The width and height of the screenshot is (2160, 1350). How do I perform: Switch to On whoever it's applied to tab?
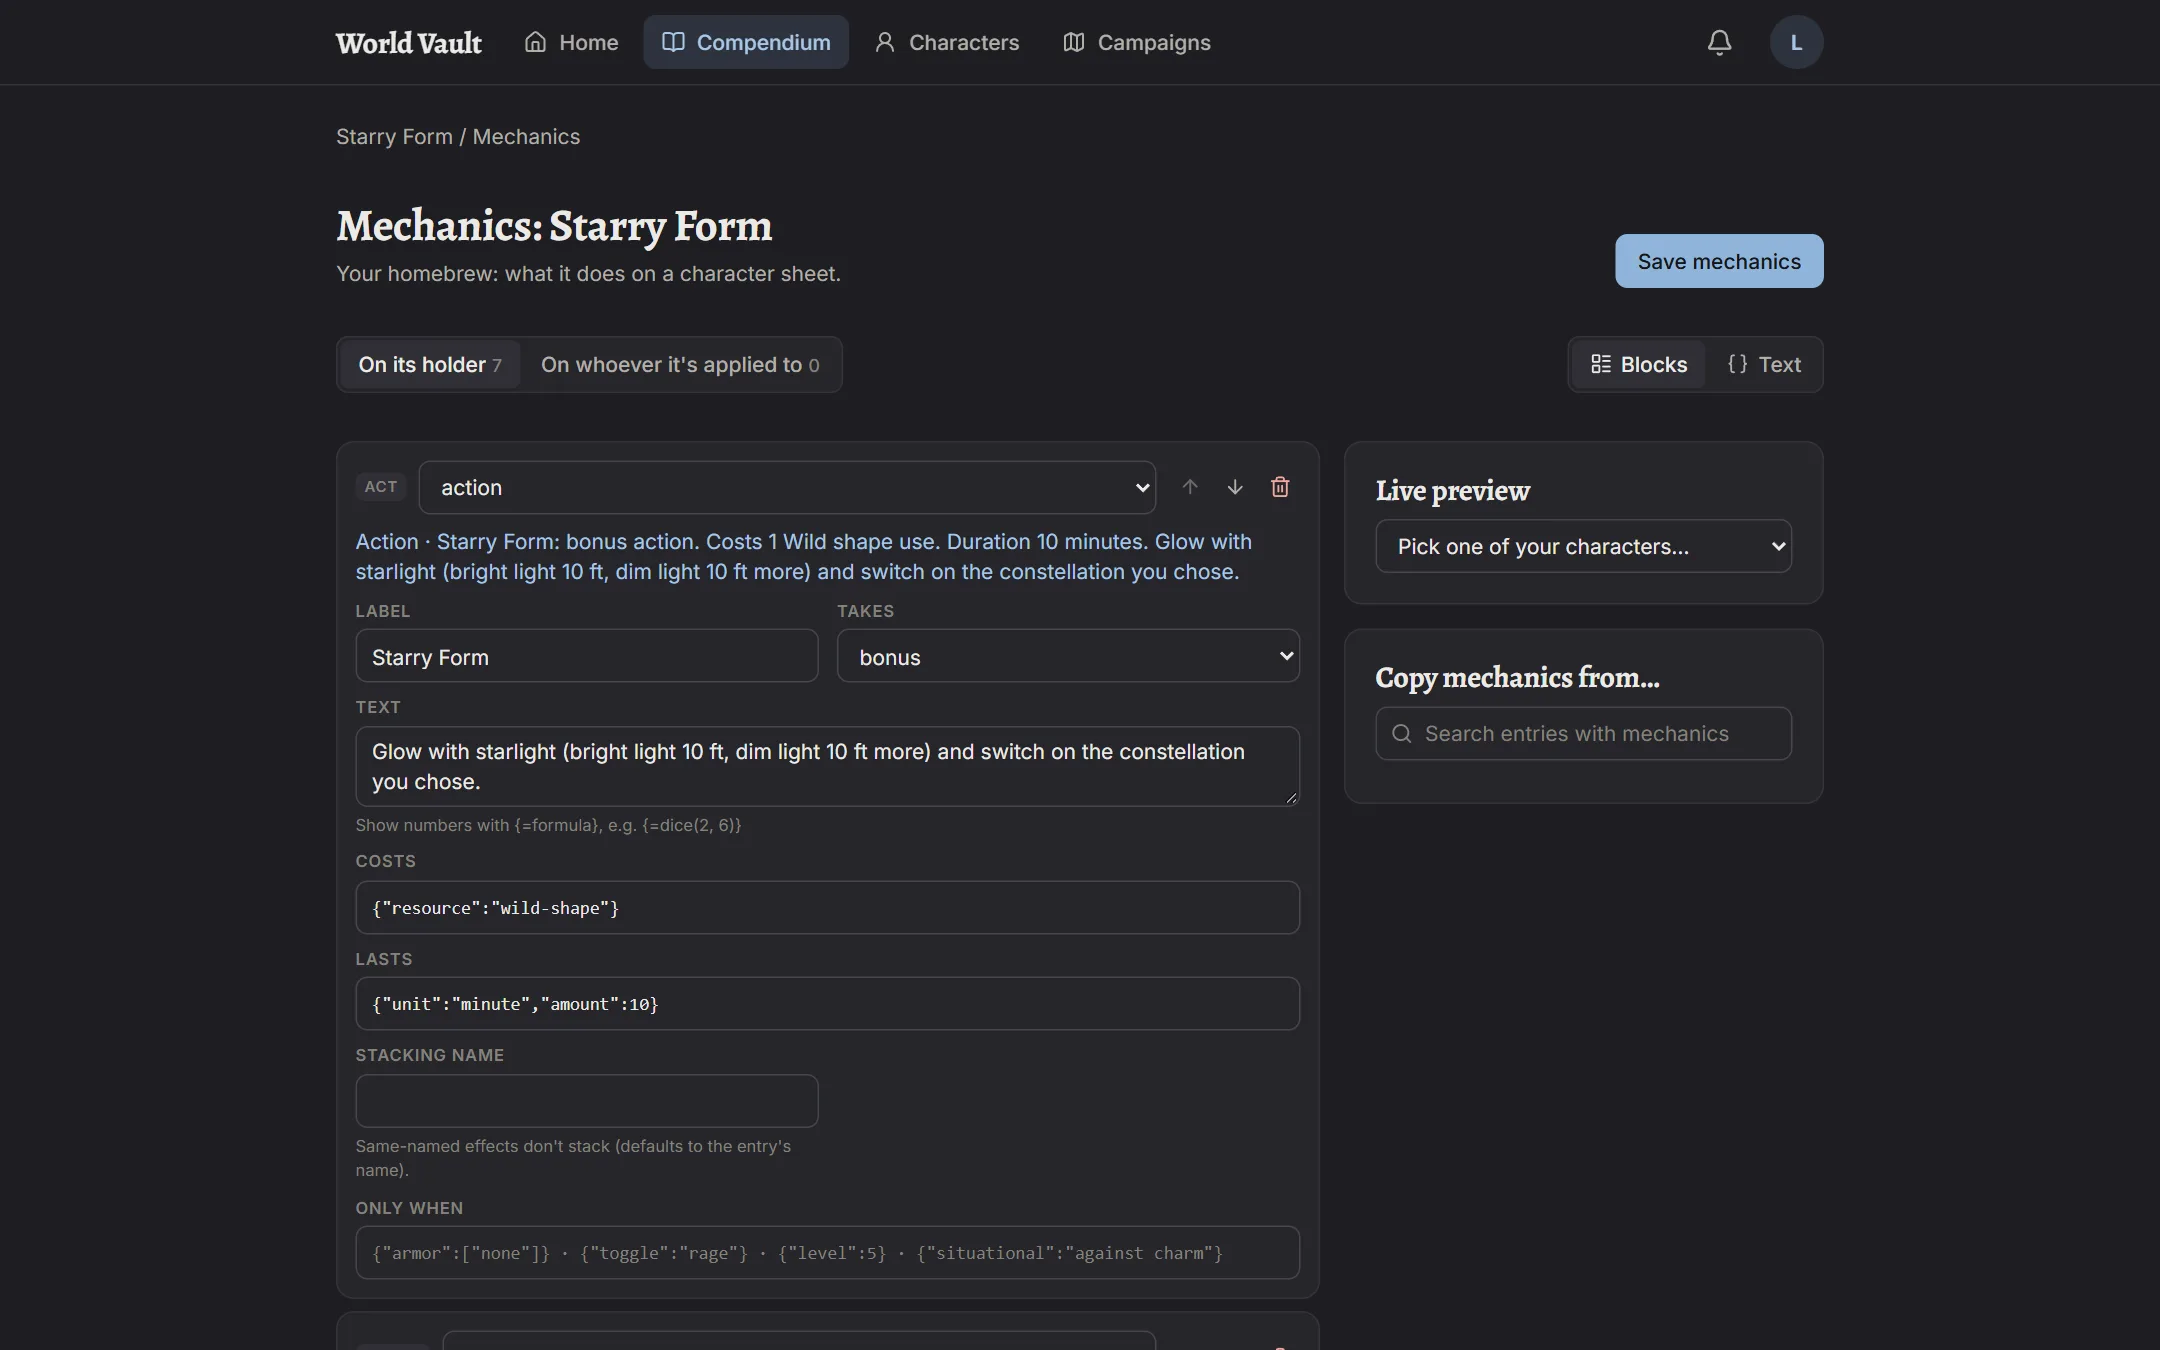click(680, 364)
